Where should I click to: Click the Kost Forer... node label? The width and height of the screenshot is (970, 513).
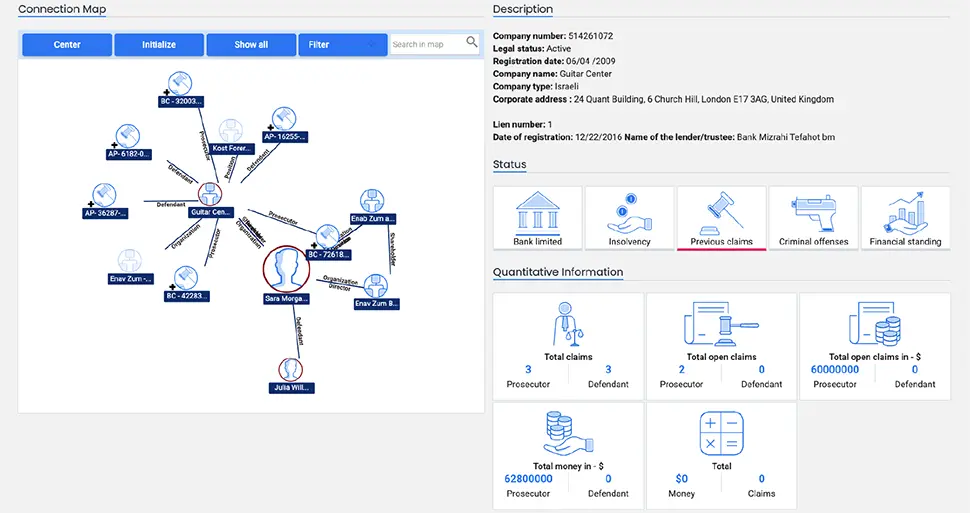tap(231, 149)
